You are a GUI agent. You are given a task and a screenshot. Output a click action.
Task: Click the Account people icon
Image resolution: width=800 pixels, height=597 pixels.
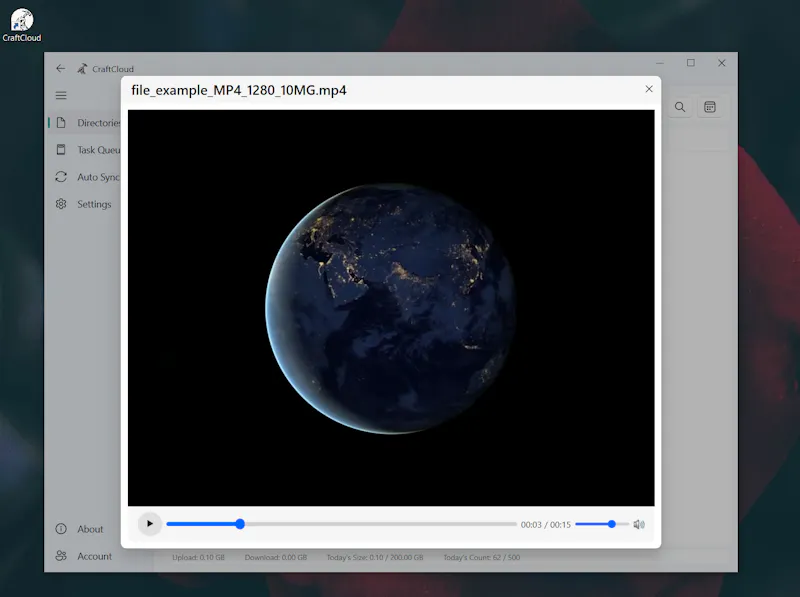pos(61,556)
